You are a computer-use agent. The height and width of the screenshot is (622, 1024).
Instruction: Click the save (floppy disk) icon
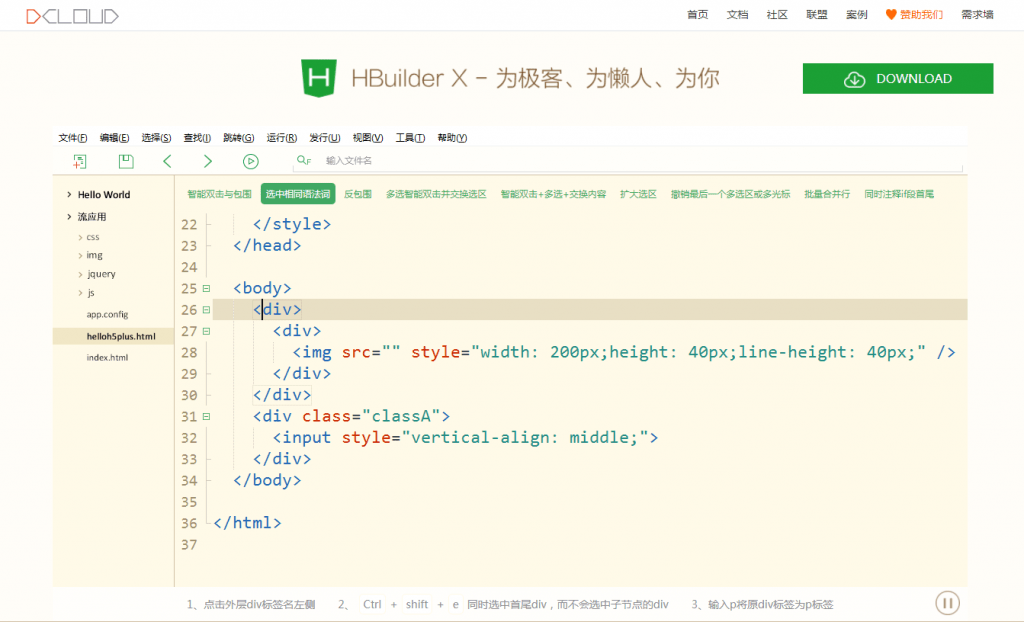point(125,161)
